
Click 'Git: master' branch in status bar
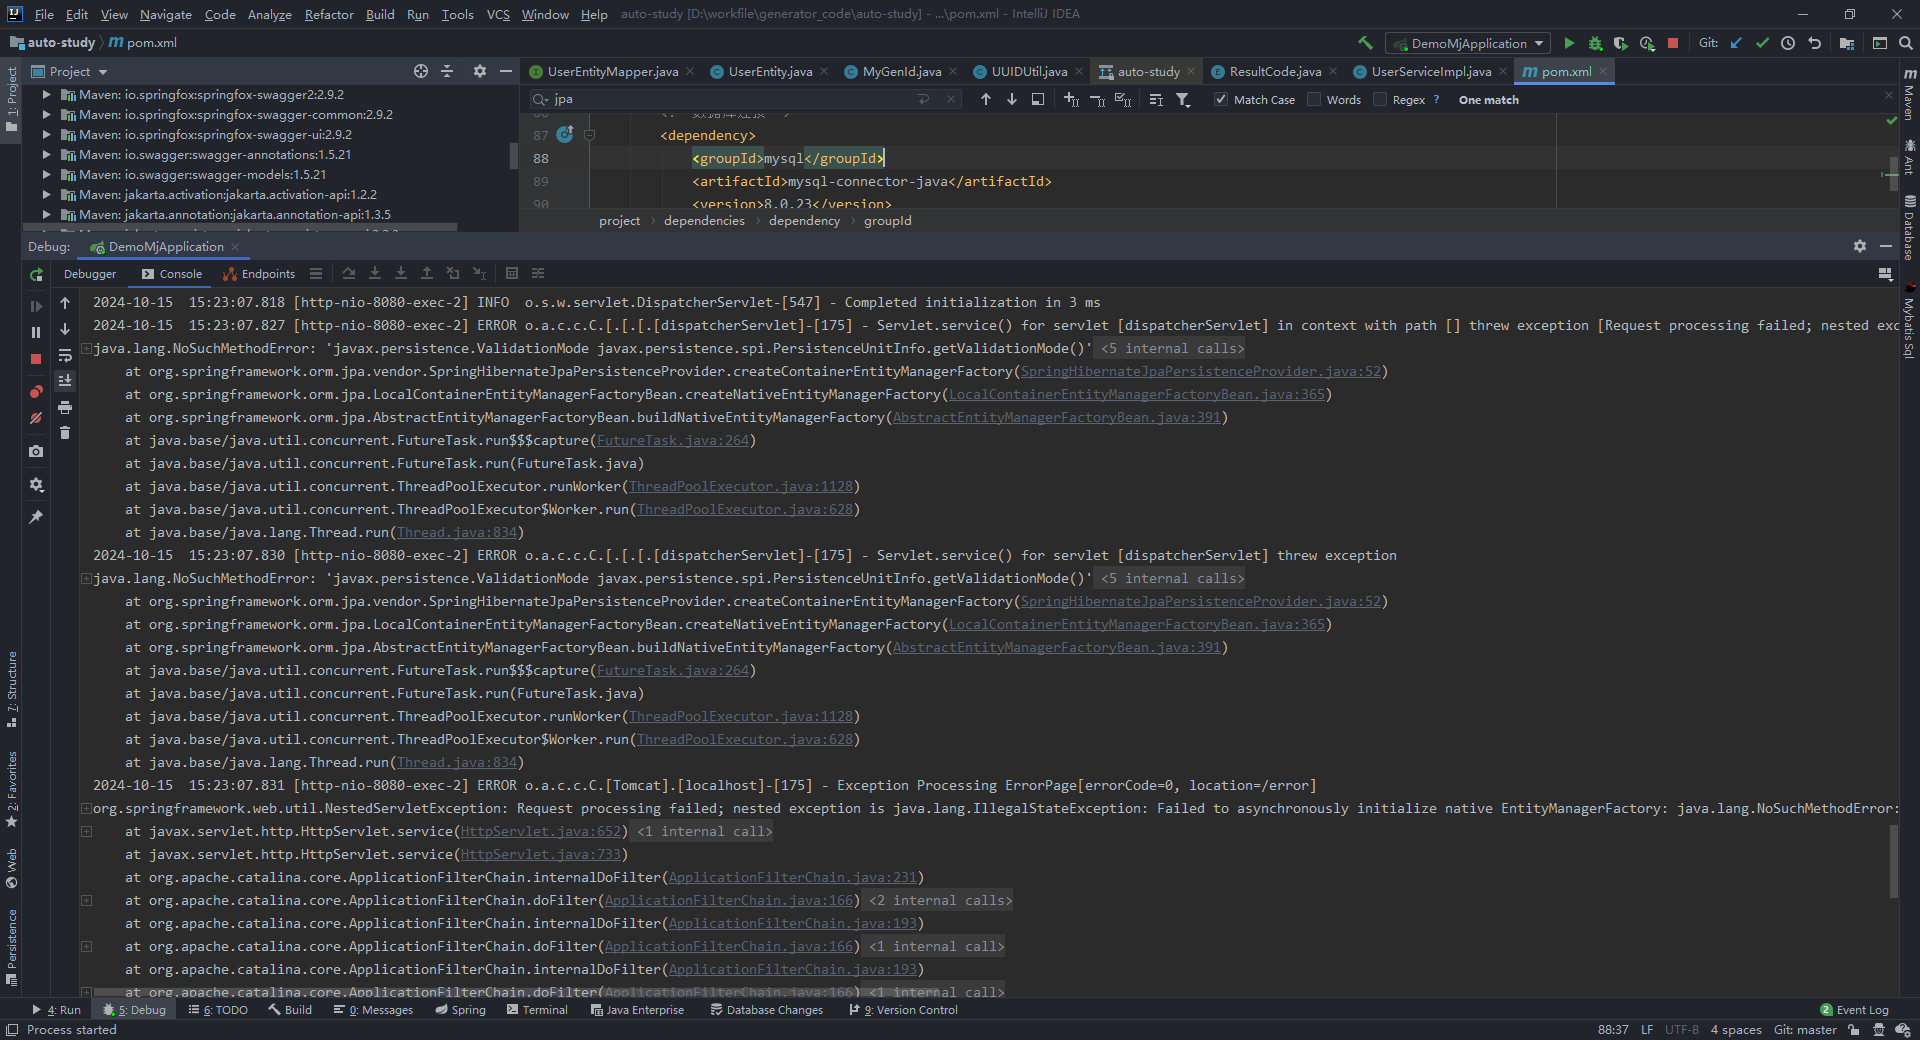click(x=1805, y=1030)
